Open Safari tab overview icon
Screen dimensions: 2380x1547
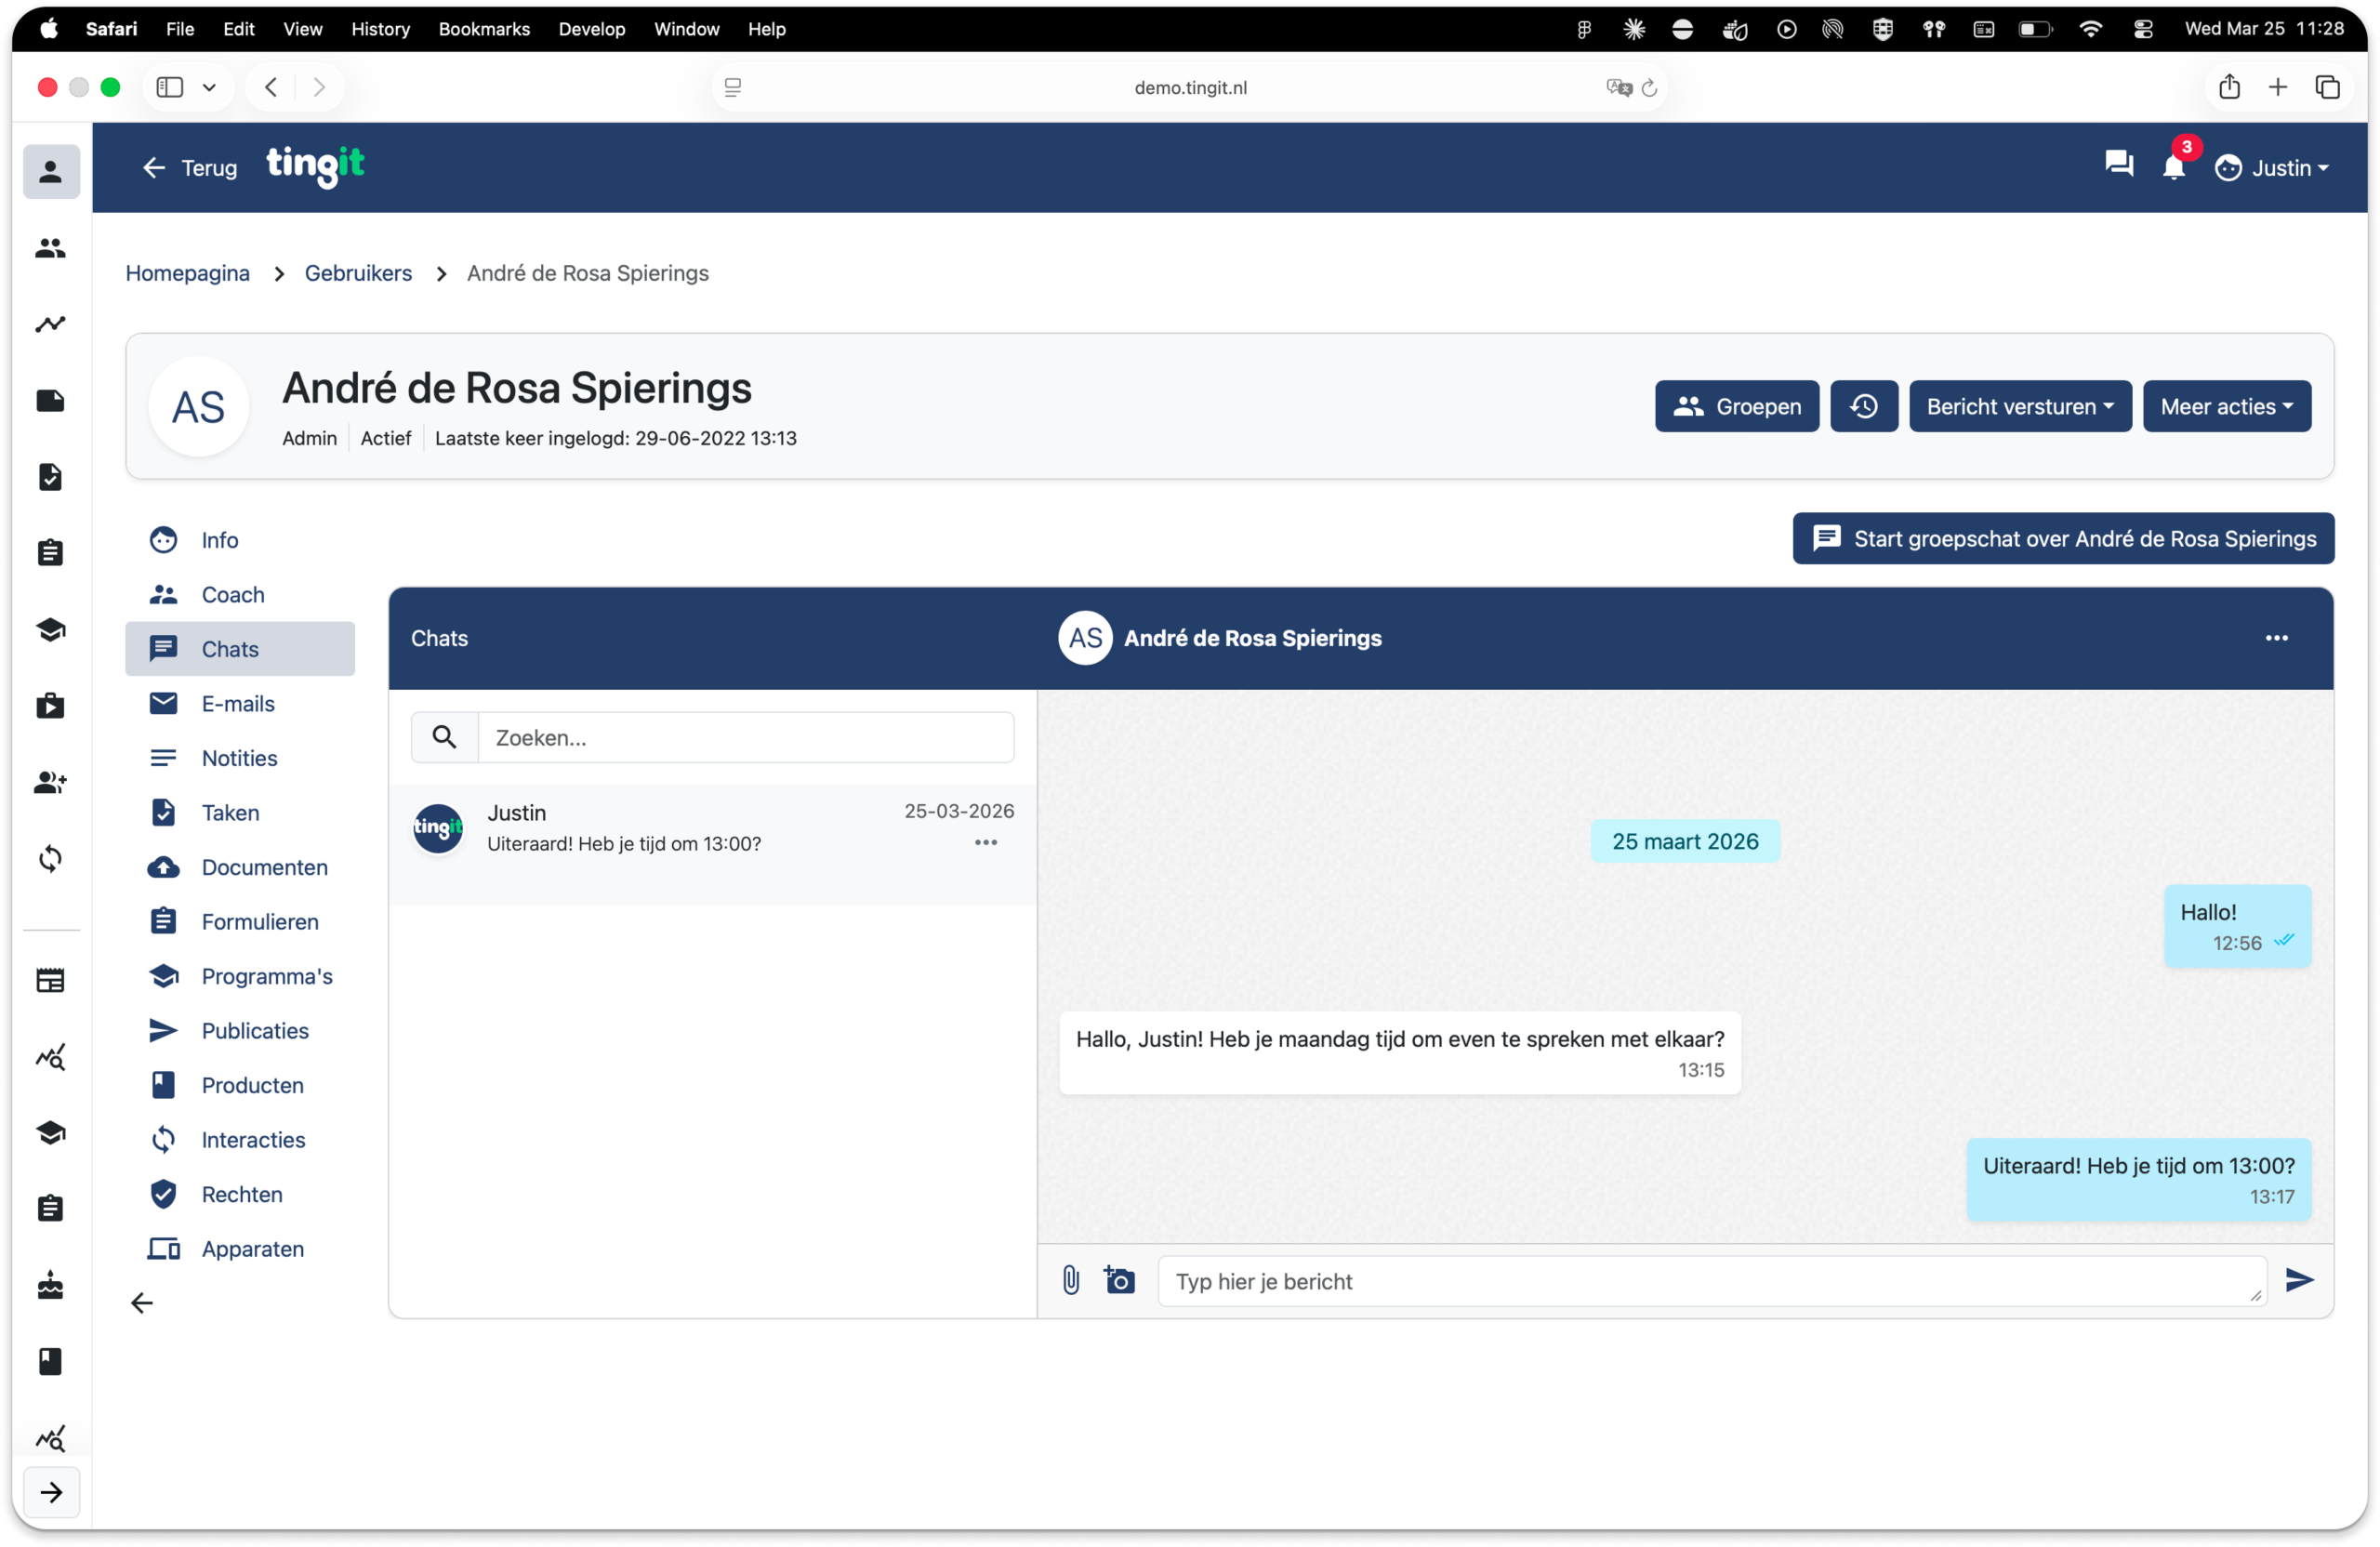[x=2328, y=87]
